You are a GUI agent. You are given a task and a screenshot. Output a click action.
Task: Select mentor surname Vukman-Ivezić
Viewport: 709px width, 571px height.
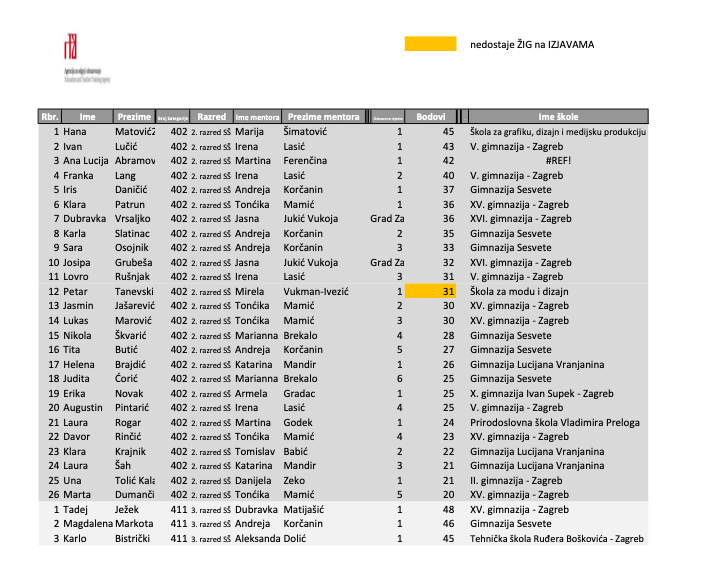316,292
